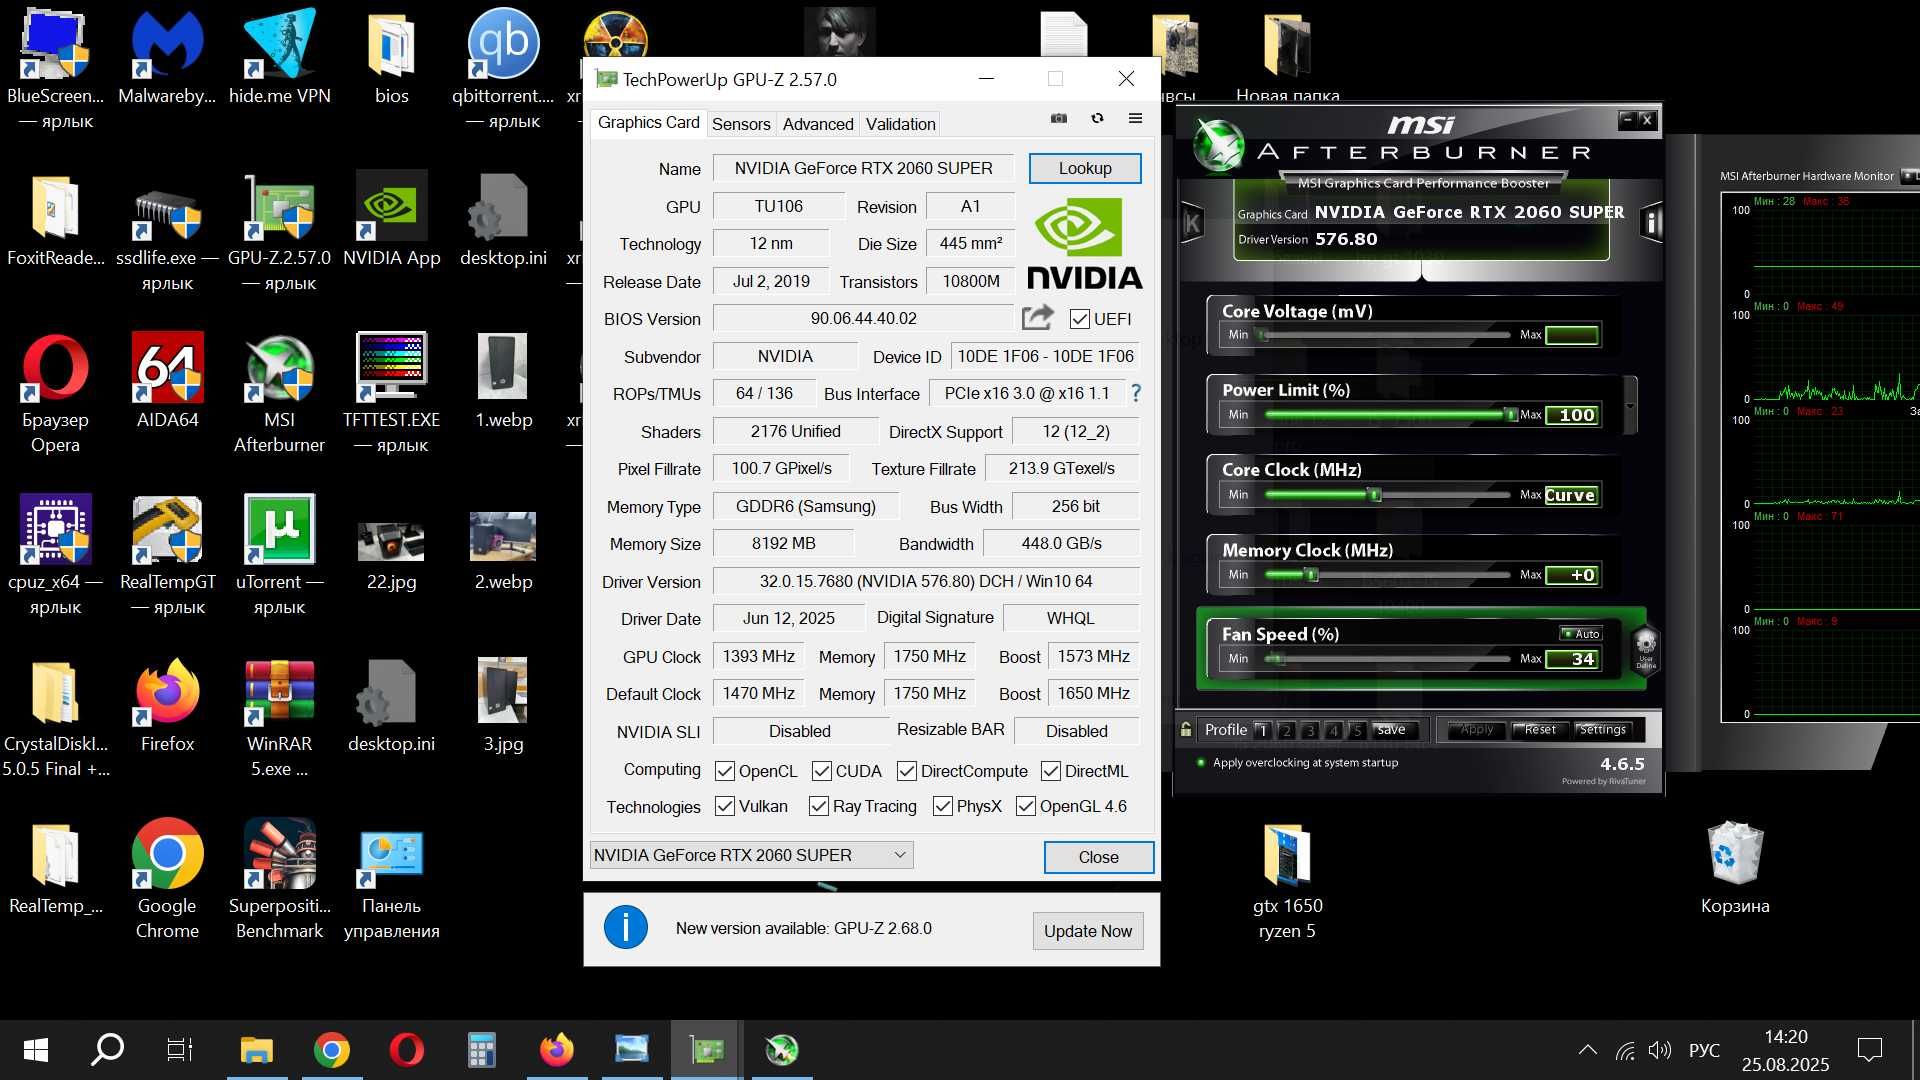Image resolution: width=1920 pixels, height=1080 pixels.
Task: Switch to the Graphics Card tab
Action: pyautogui.click(x=648, y=122)
